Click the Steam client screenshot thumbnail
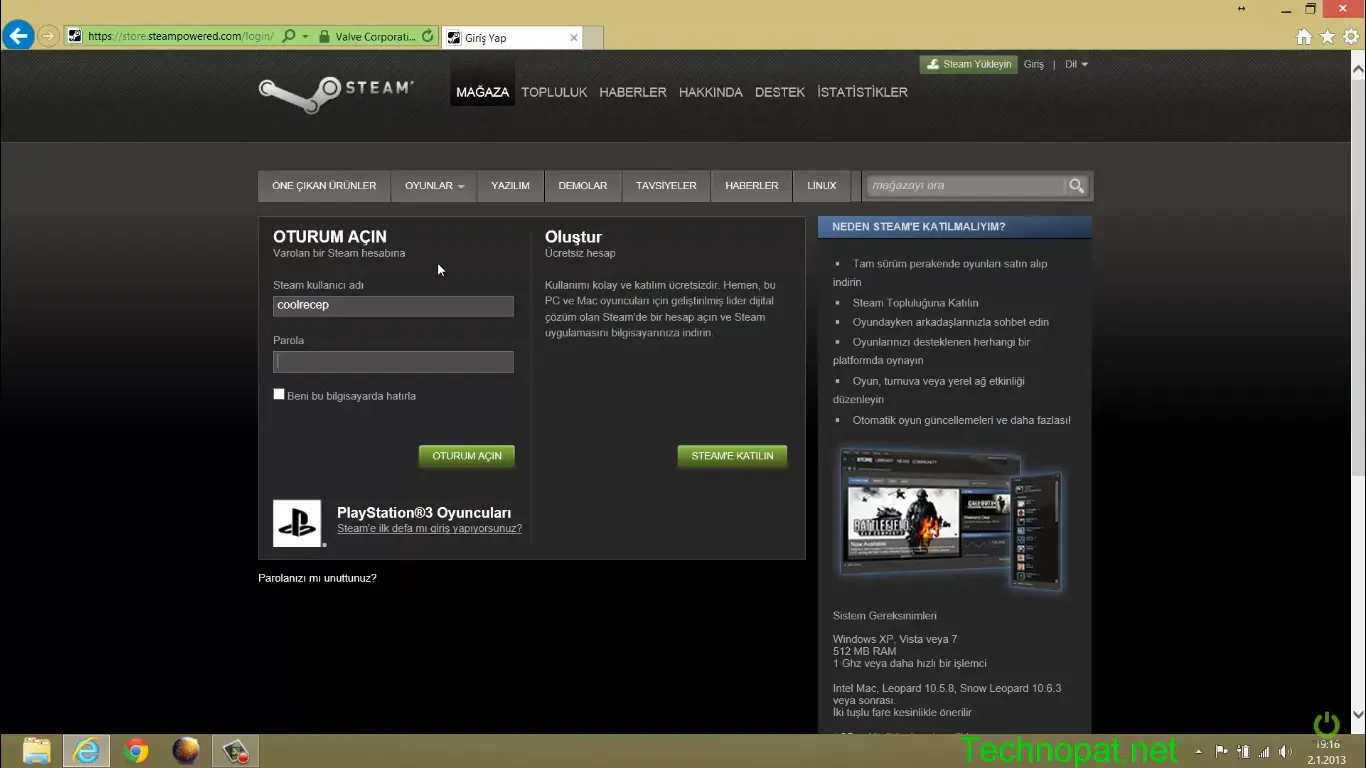 [950, 519]
